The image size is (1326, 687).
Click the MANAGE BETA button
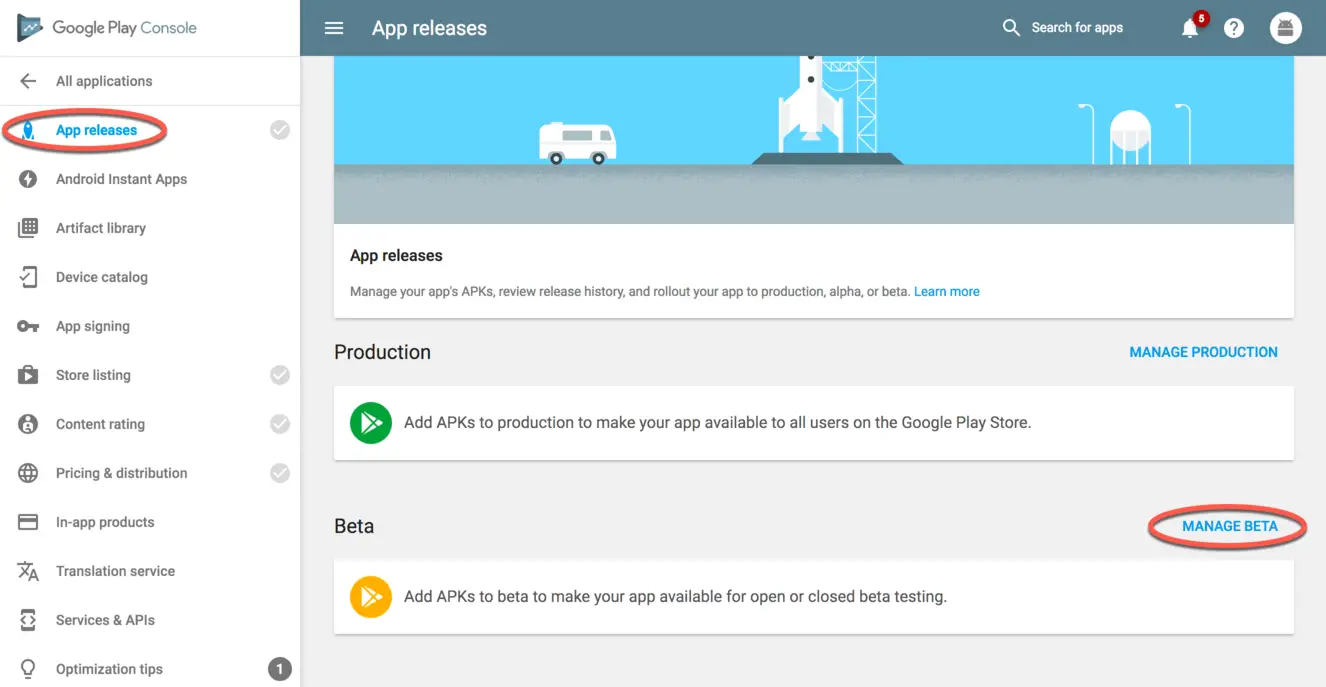[x=1229, y=526]
